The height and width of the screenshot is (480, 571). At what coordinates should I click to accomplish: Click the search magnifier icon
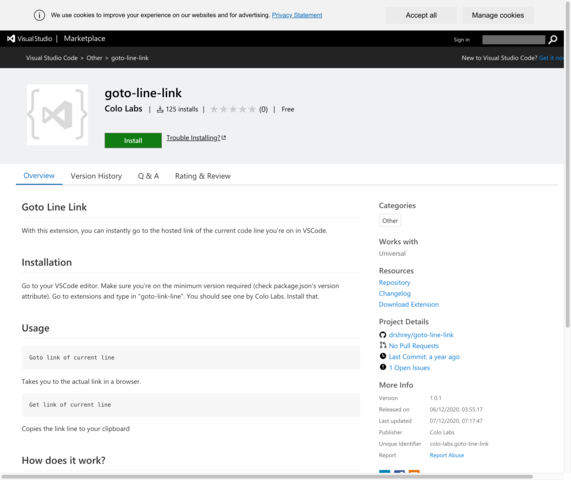pos(552,39)
